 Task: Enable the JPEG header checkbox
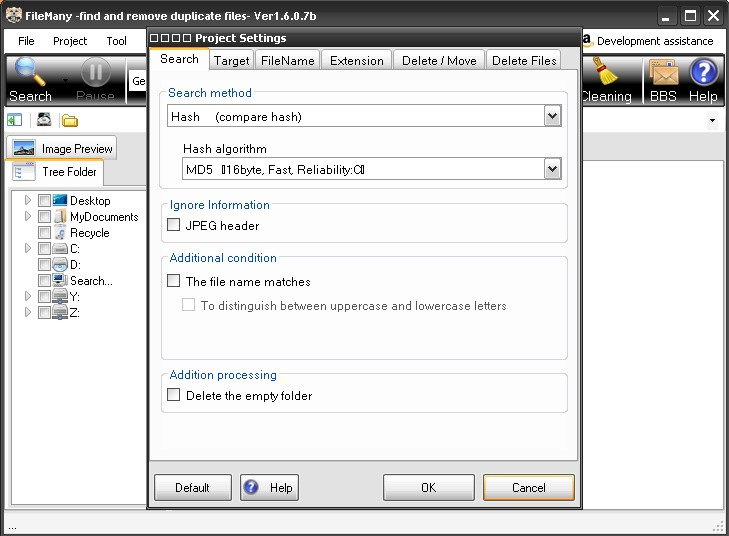tap(173, 225)
